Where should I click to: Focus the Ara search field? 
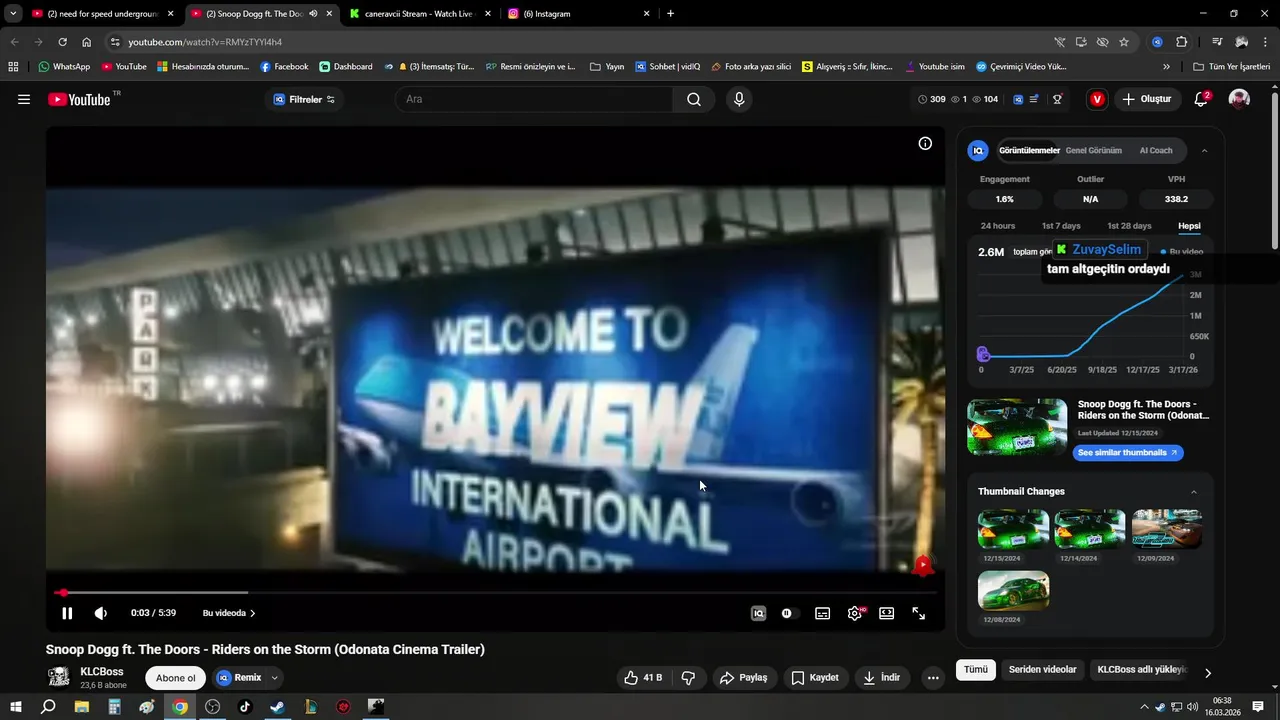point(535,99)
